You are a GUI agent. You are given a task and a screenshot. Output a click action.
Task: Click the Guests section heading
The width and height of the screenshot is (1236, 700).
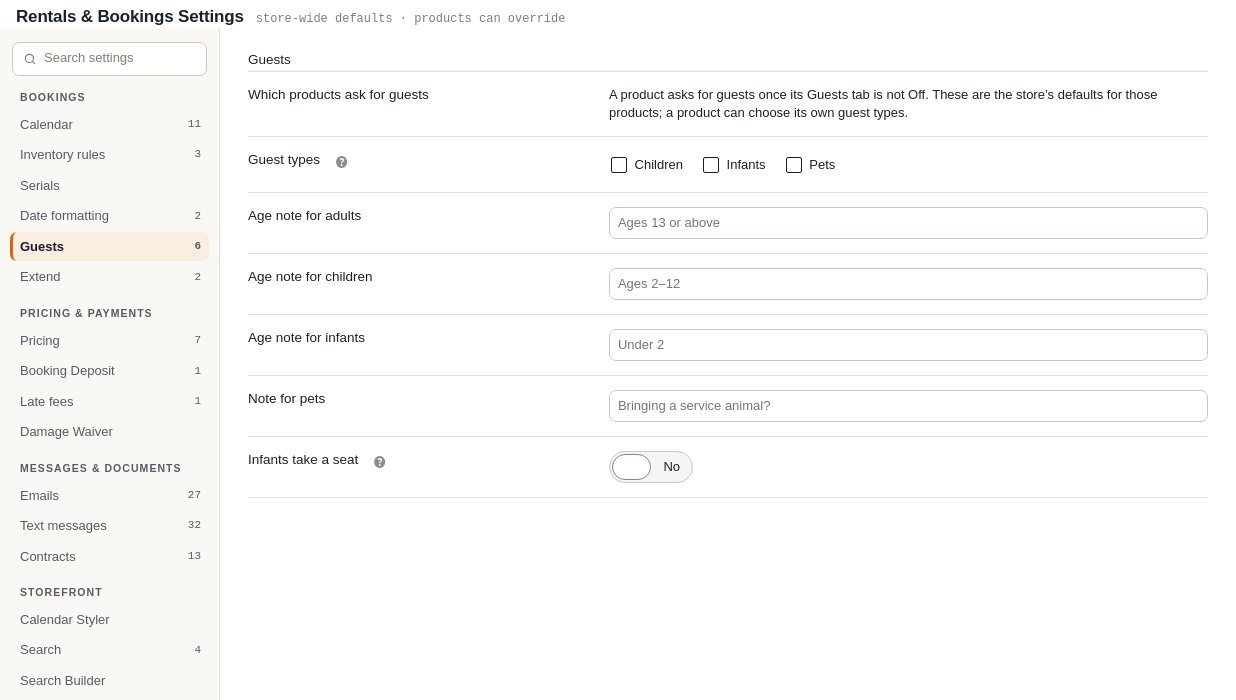[269, 60]
